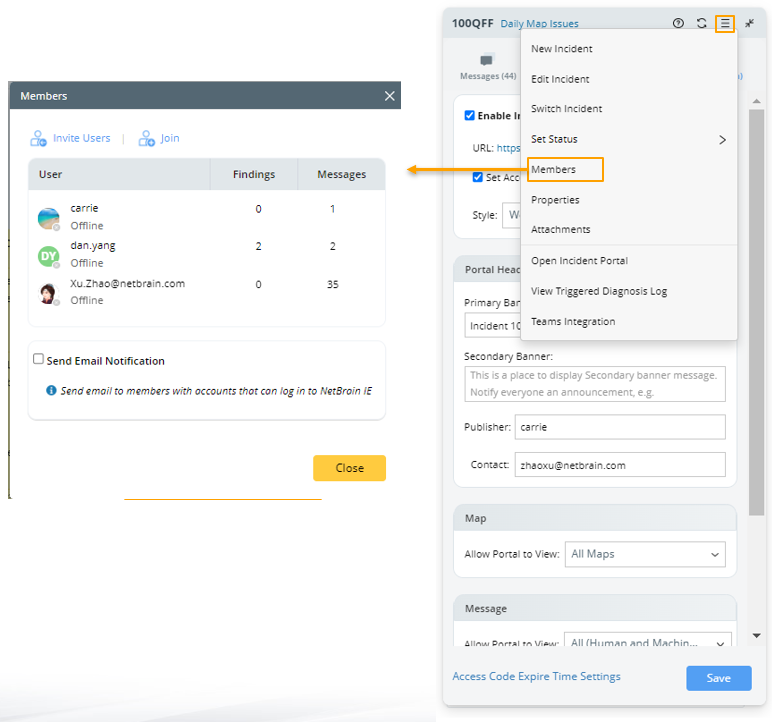Click carrie's avatar picture
772x722 pixels.
[x=49, y=218]
